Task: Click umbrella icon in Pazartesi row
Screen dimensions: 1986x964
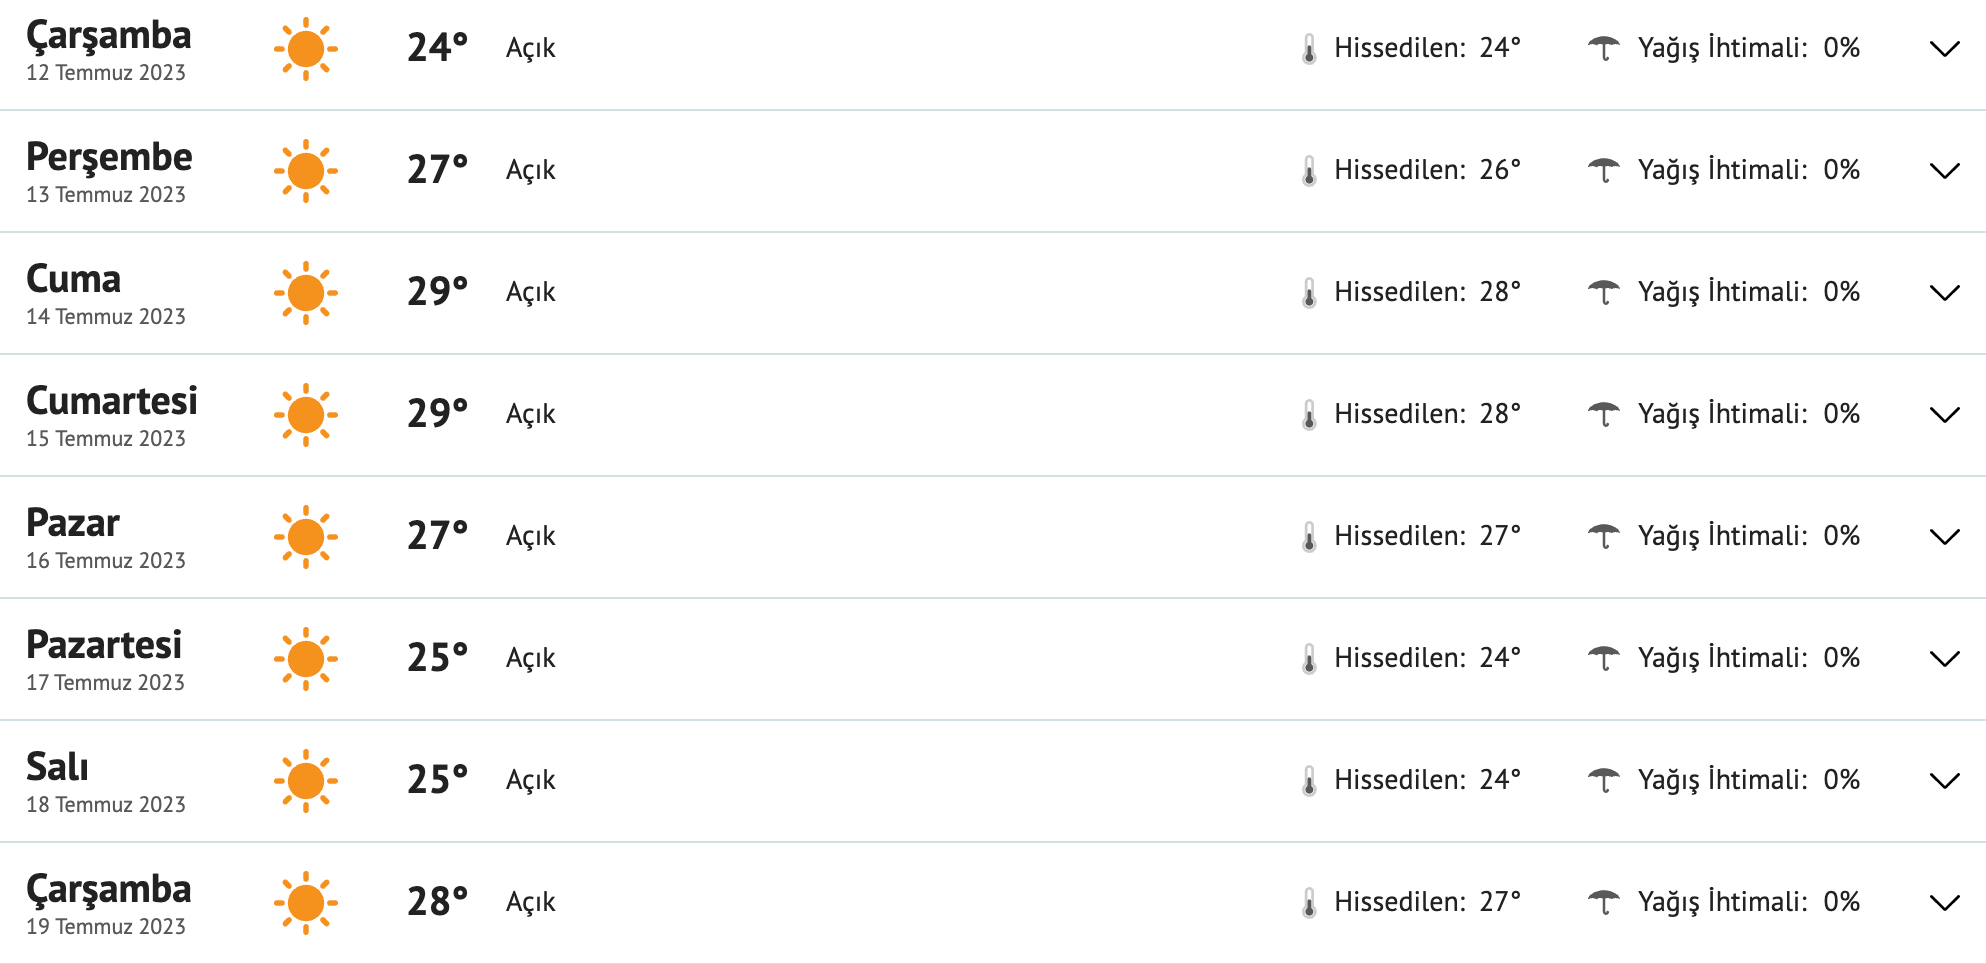Action: tap(1604, 658)
